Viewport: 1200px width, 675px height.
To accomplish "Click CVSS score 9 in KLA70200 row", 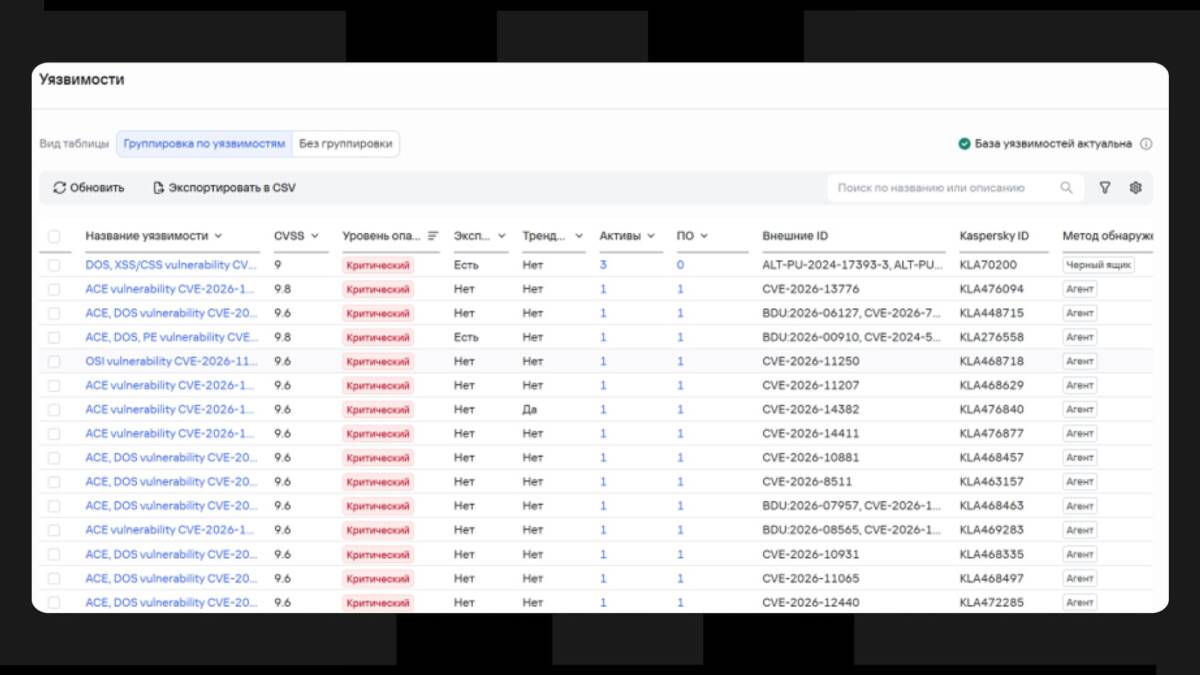I will tap(278, 265).
